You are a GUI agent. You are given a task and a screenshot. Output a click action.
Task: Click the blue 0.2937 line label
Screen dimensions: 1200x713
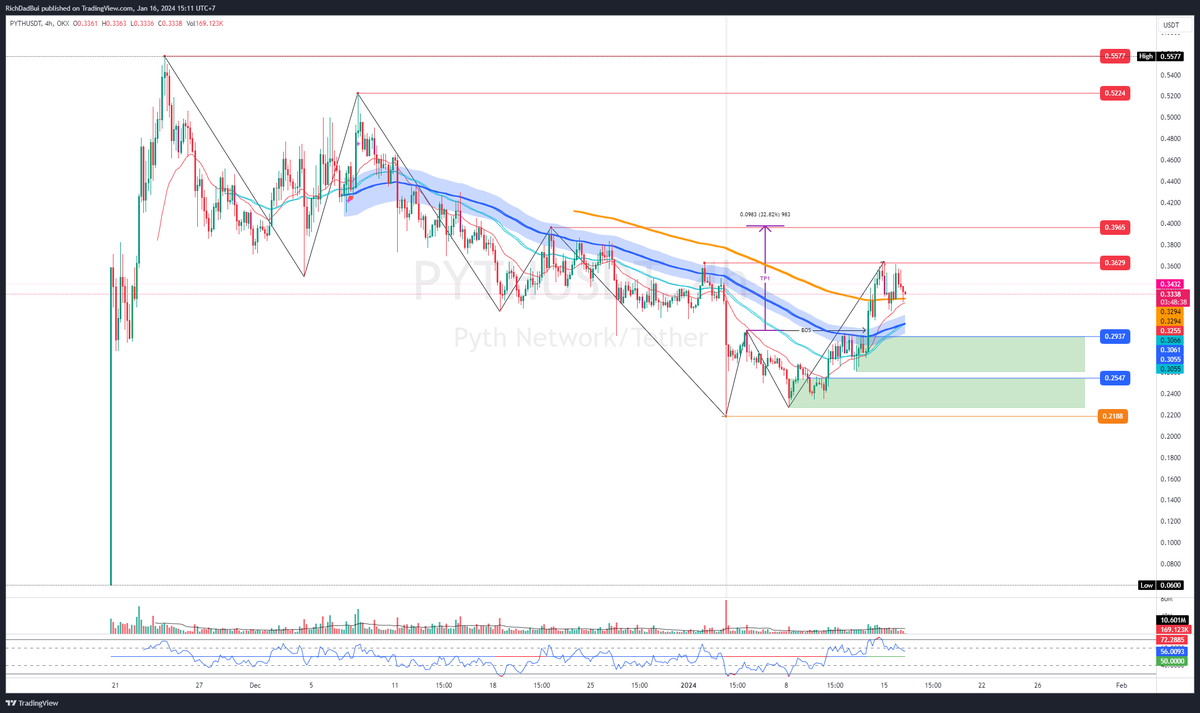pos(1114,336)
